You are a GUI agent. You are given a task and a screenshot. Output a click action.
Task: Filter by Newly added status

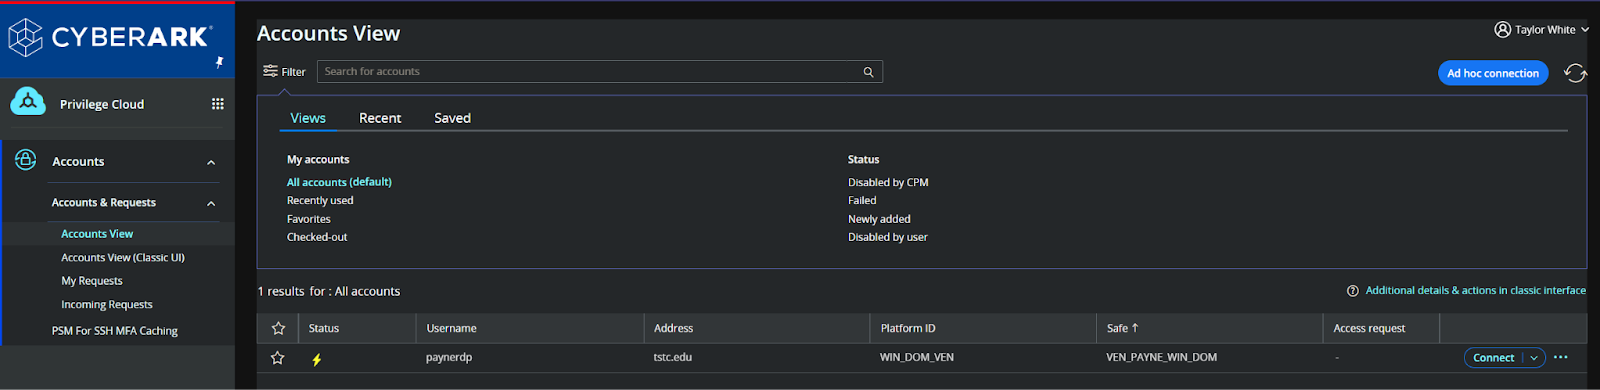[879, 219]
